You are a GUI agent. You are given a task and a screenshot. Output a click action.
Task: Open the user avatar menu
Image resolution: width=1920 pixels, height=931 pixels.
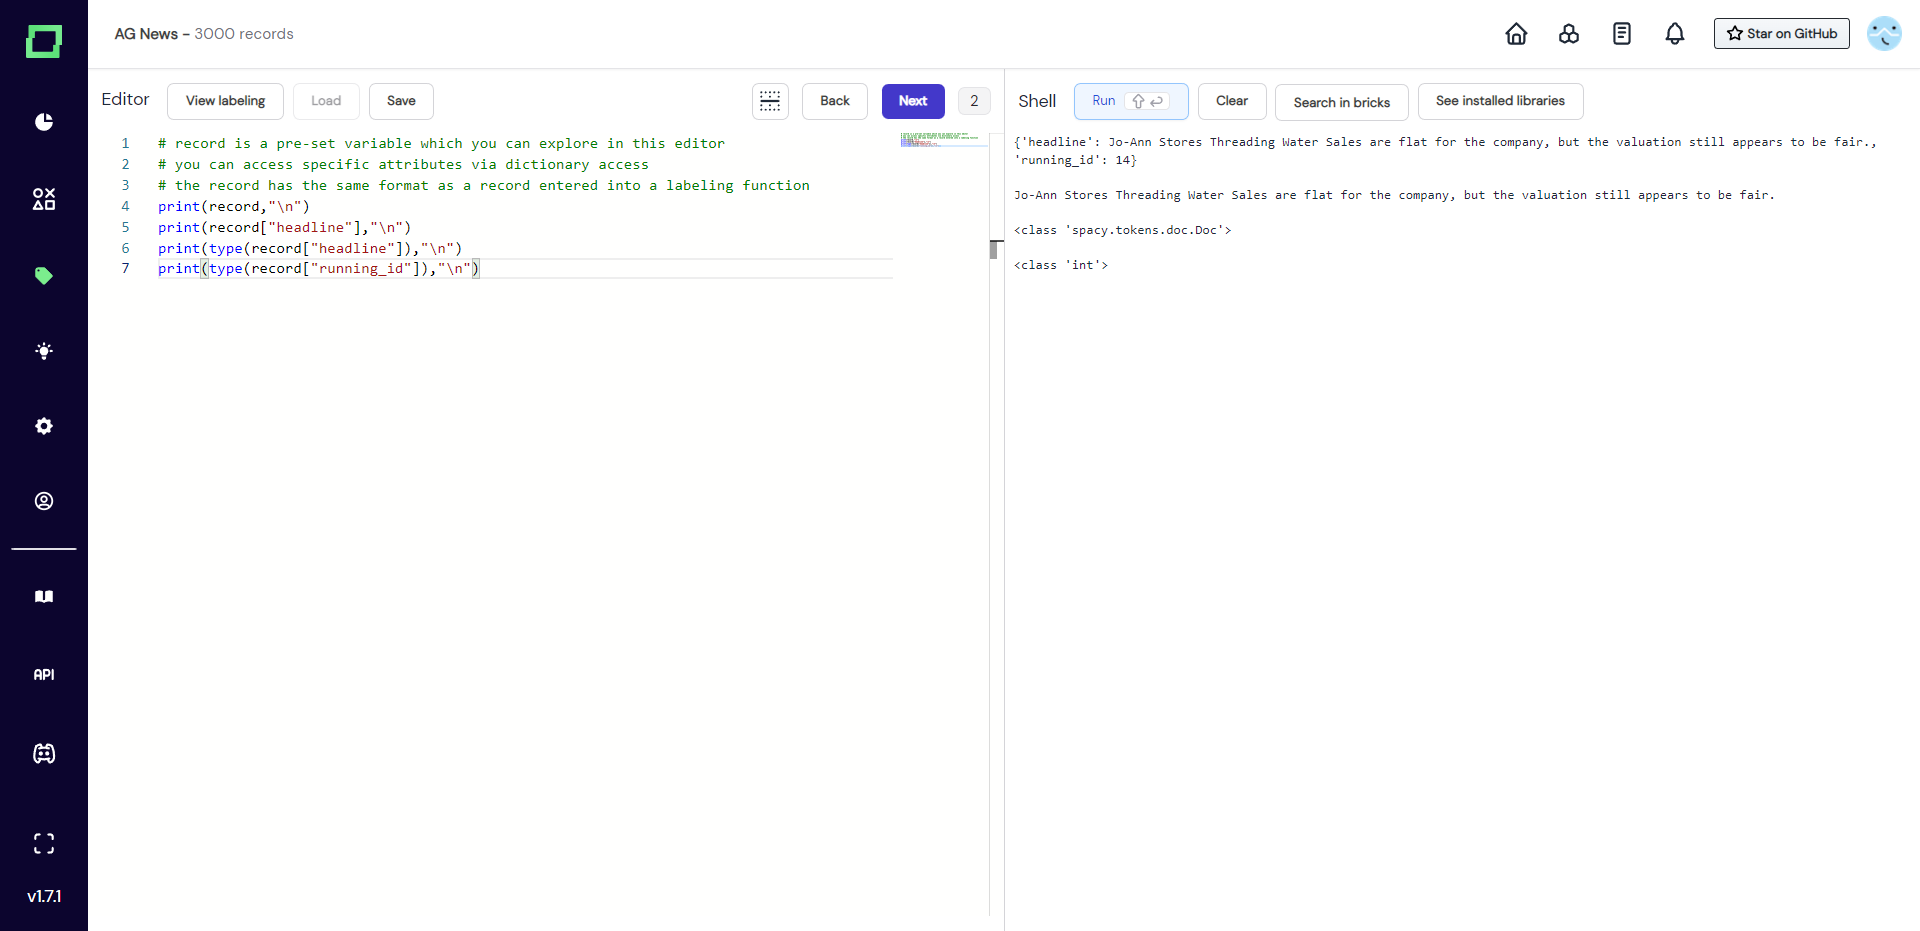pos(1884,34)
